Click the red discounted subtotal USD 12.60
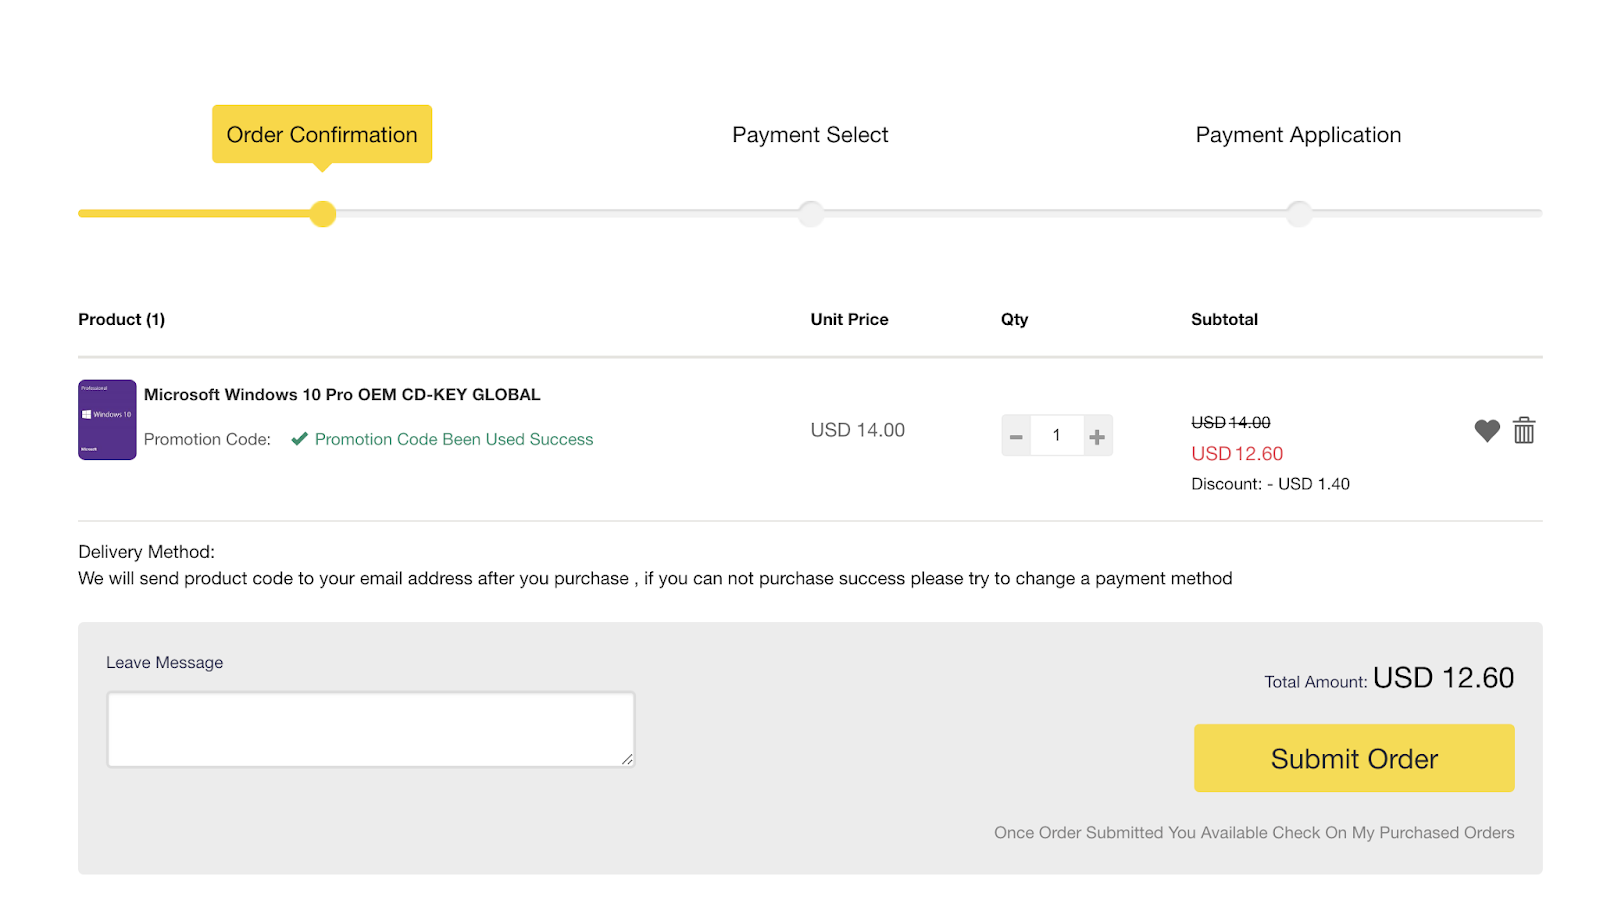The image size is (1600, 922). (1237, 454)
